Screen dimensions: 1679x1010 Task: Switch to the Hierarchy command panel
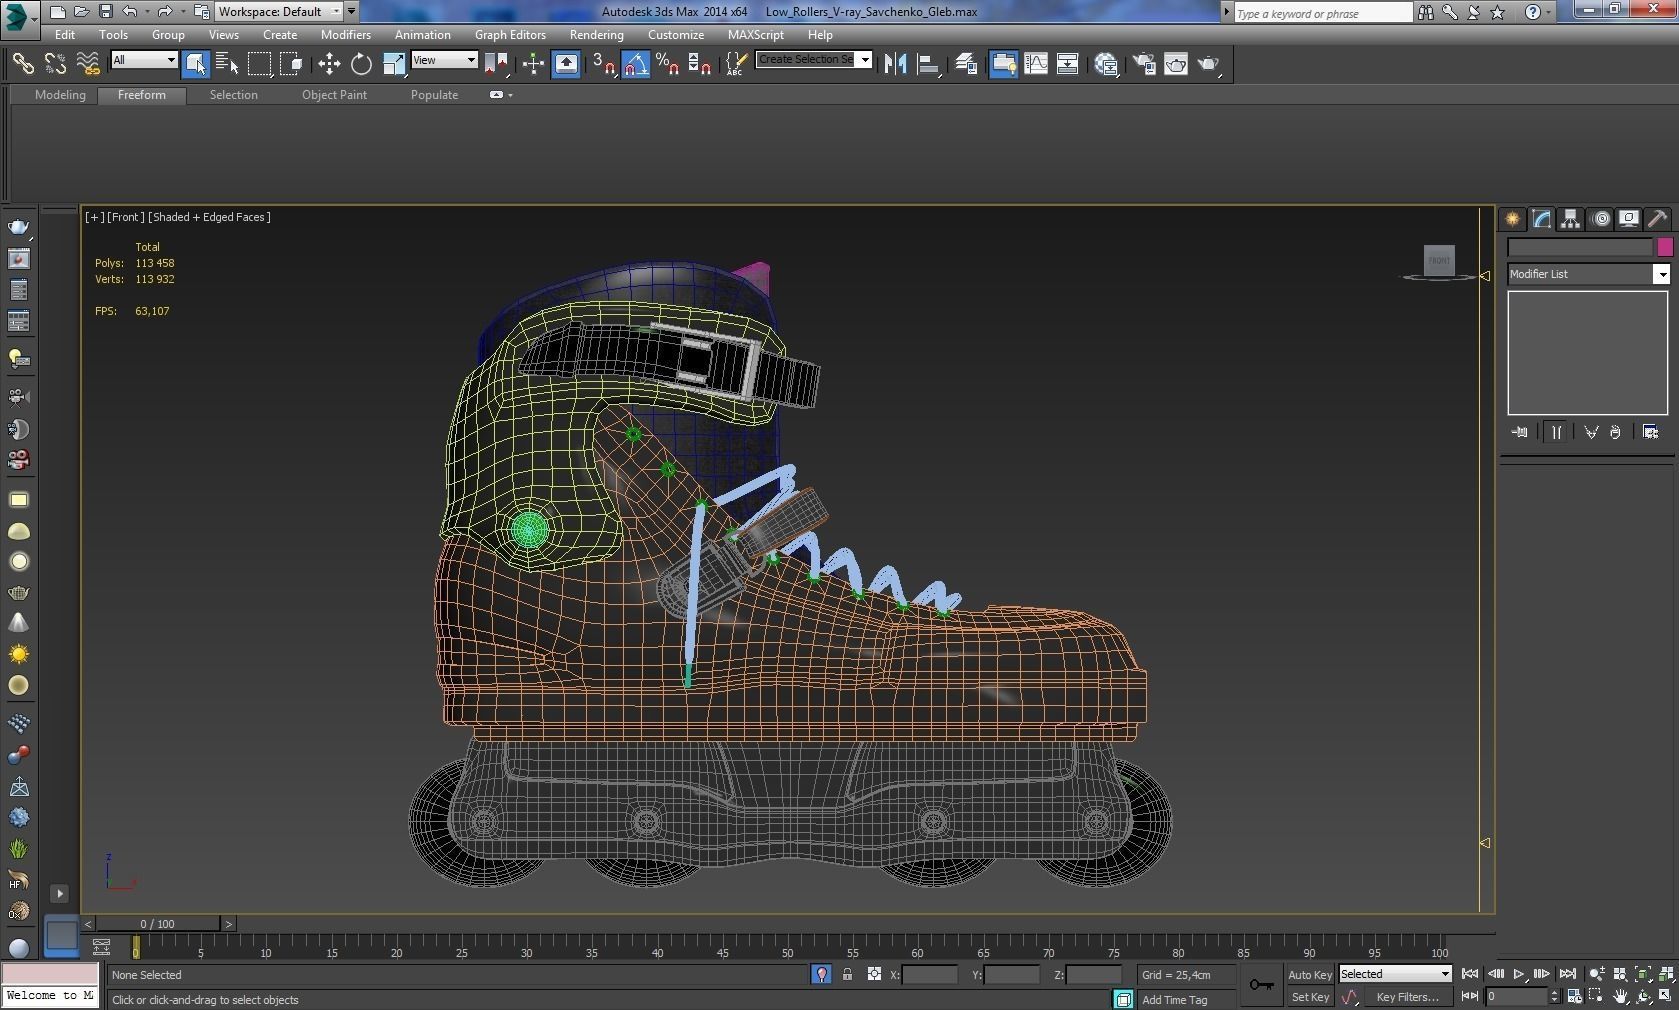click(1571, 219)
